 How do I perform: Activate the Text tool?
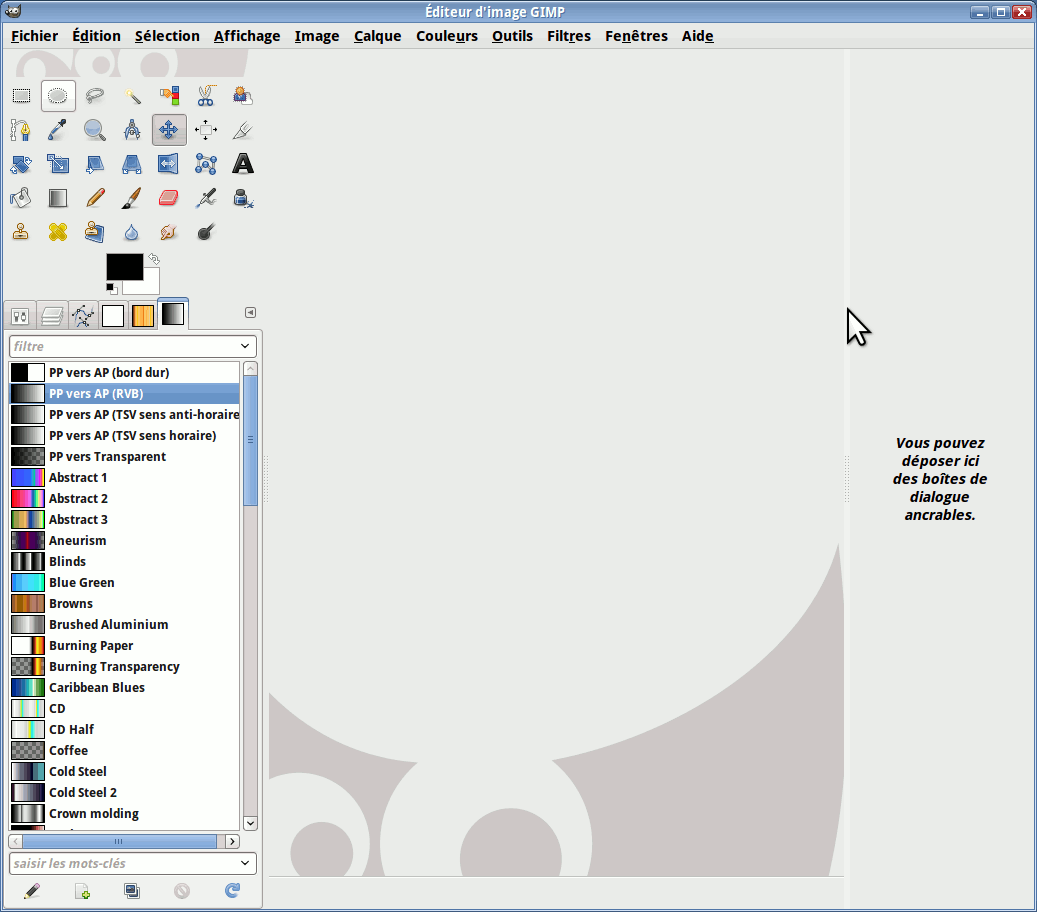(243, 164)
